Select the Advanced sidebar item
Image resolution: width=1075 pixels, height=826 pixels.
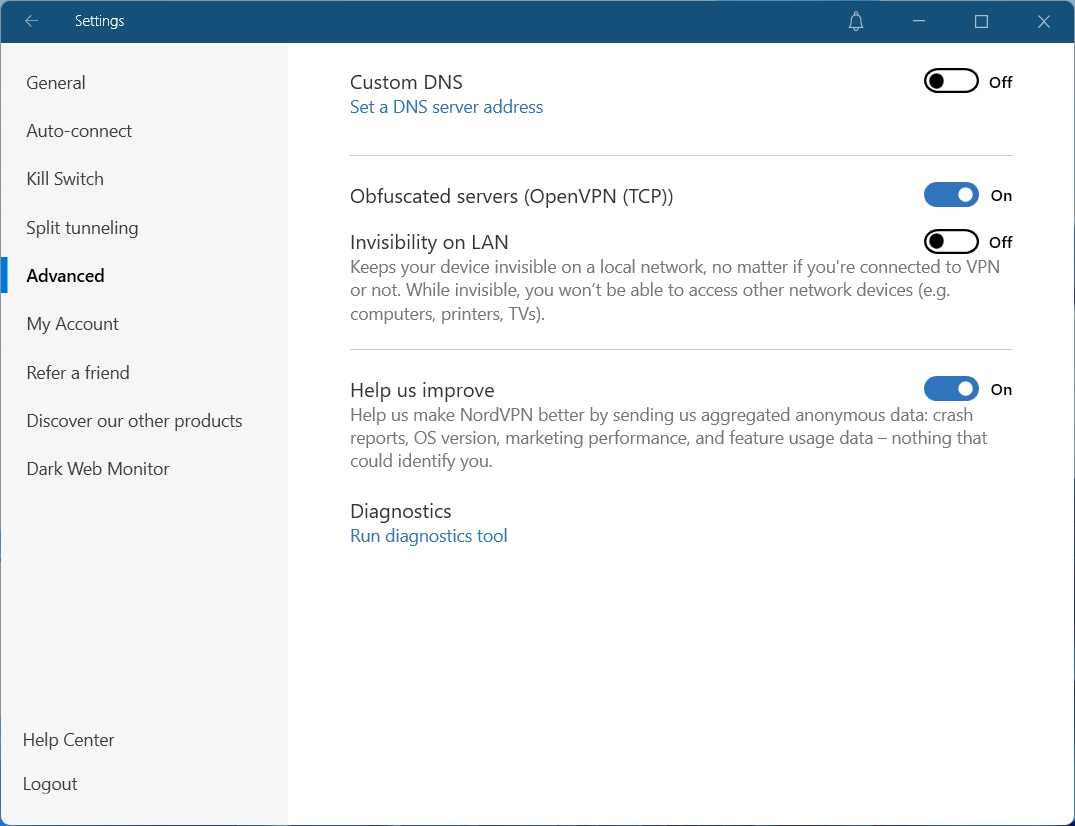[65, 276]
